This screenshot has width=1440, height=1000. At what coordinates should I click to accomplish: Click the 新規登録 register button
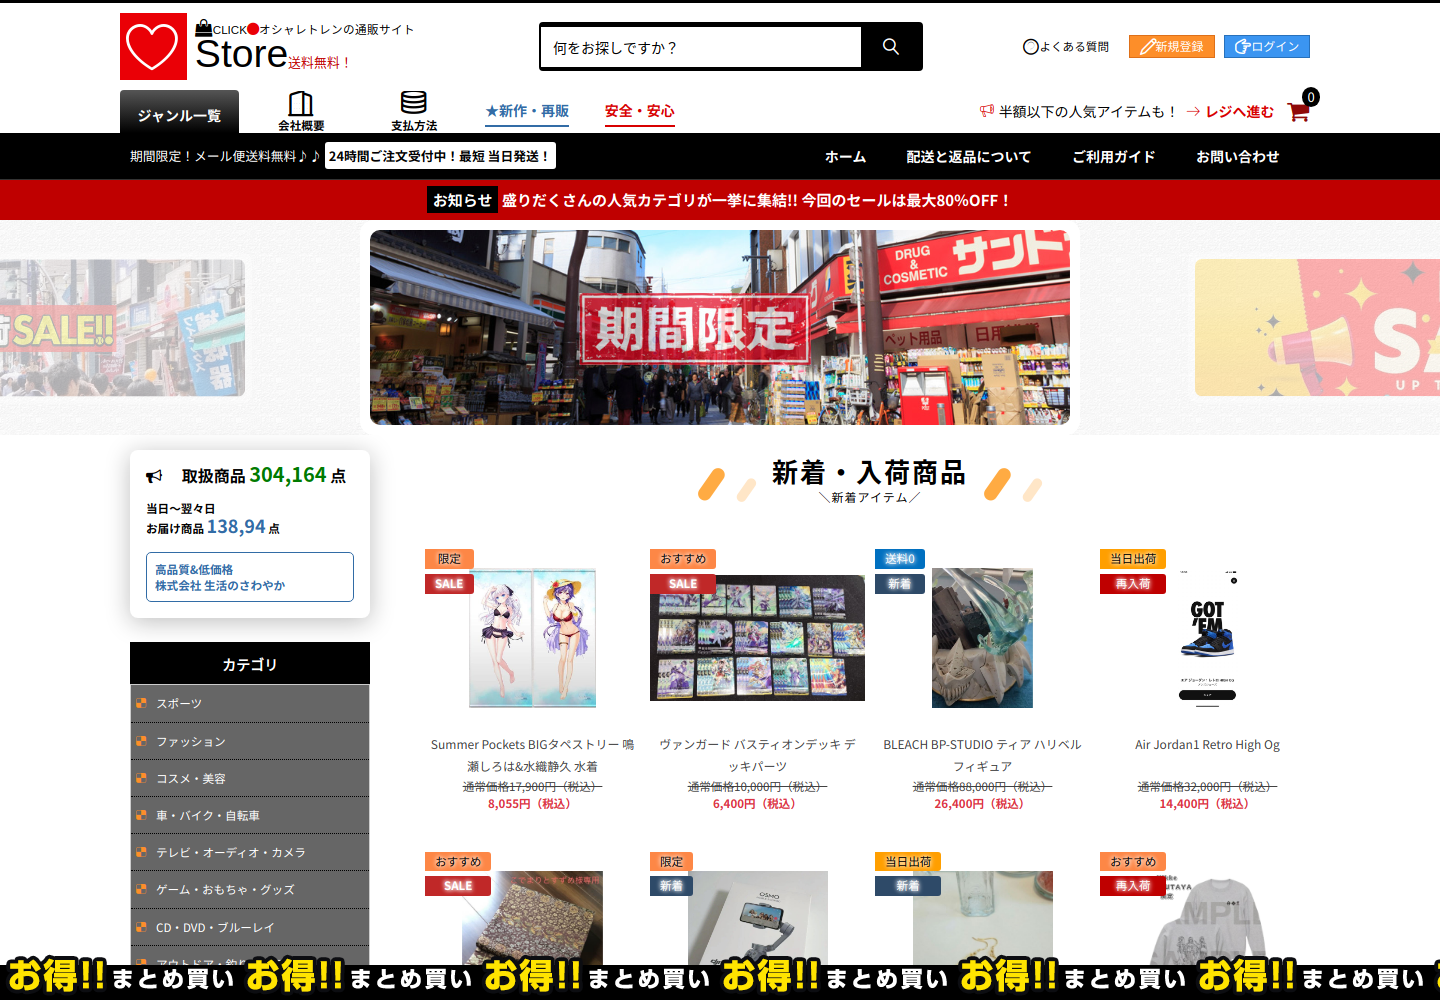[1172, 47]
